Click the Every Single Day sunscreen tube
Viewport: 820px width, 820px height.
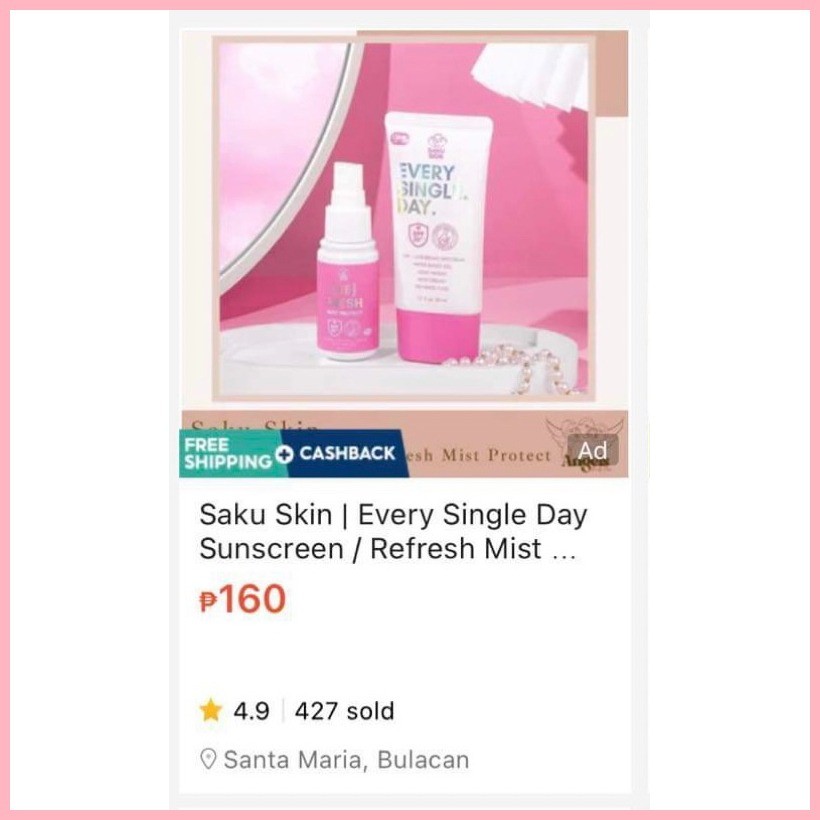[437, 236]
